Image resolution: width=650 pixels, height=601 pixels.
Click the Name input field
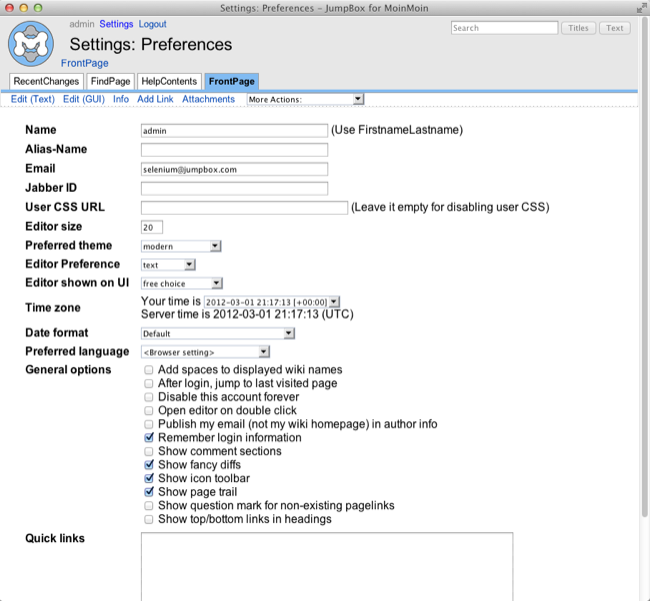tap(234, 131)
